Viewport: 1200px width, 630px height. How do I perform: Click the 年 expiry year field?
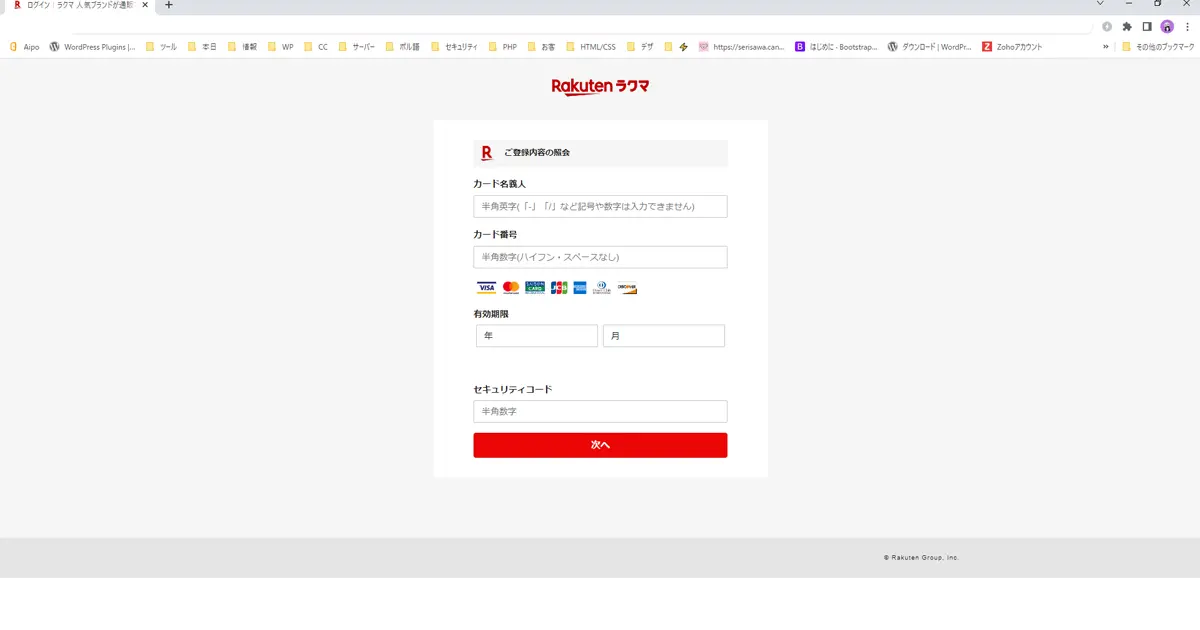pos(537,336)
